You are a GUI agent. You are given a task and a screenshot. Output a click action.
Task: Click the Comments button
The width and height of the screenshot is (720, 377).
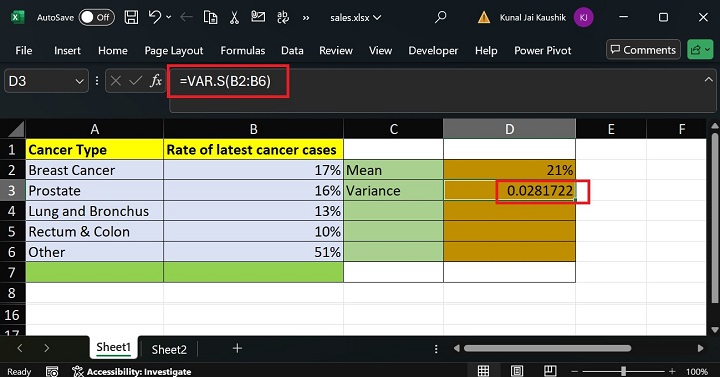pos(643,50)
